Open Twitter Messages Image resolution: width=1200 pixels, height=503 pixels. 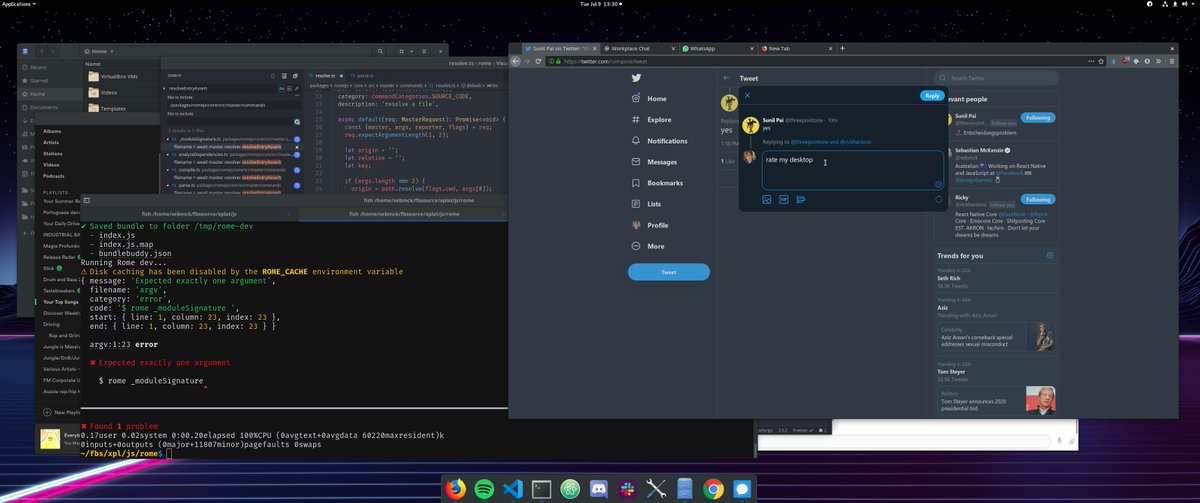(655, 162)
